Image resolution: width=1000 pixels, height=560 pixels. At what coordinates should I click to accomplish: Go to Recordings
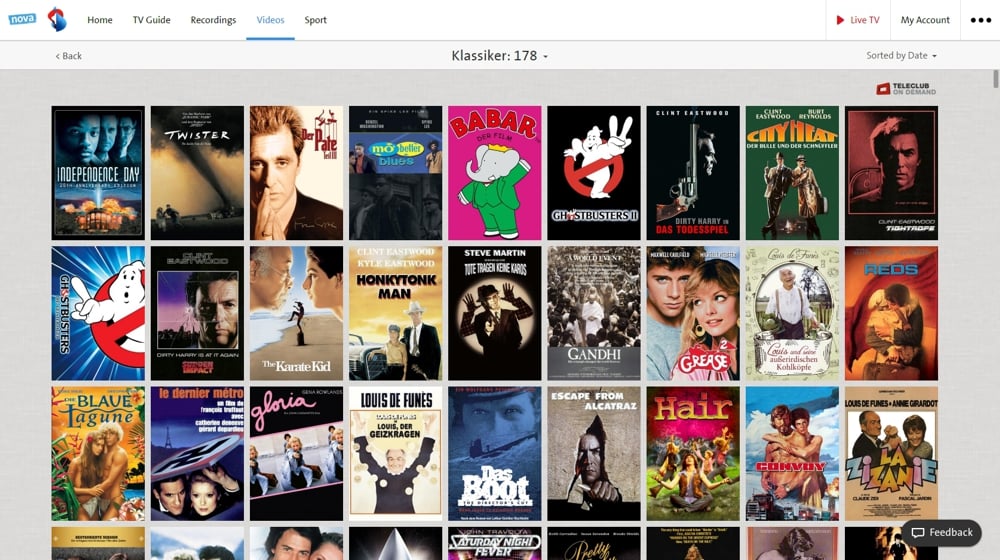[213, 20]
